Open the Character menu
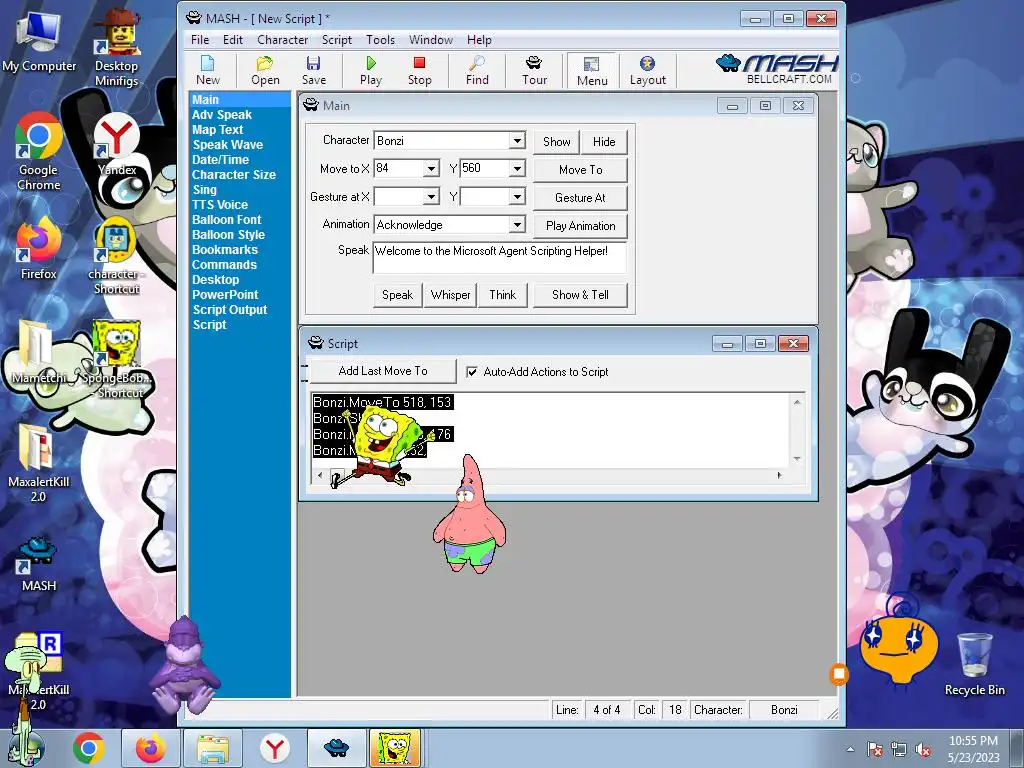The height and width of the screenshot is (768, 1024). (282, 40)
